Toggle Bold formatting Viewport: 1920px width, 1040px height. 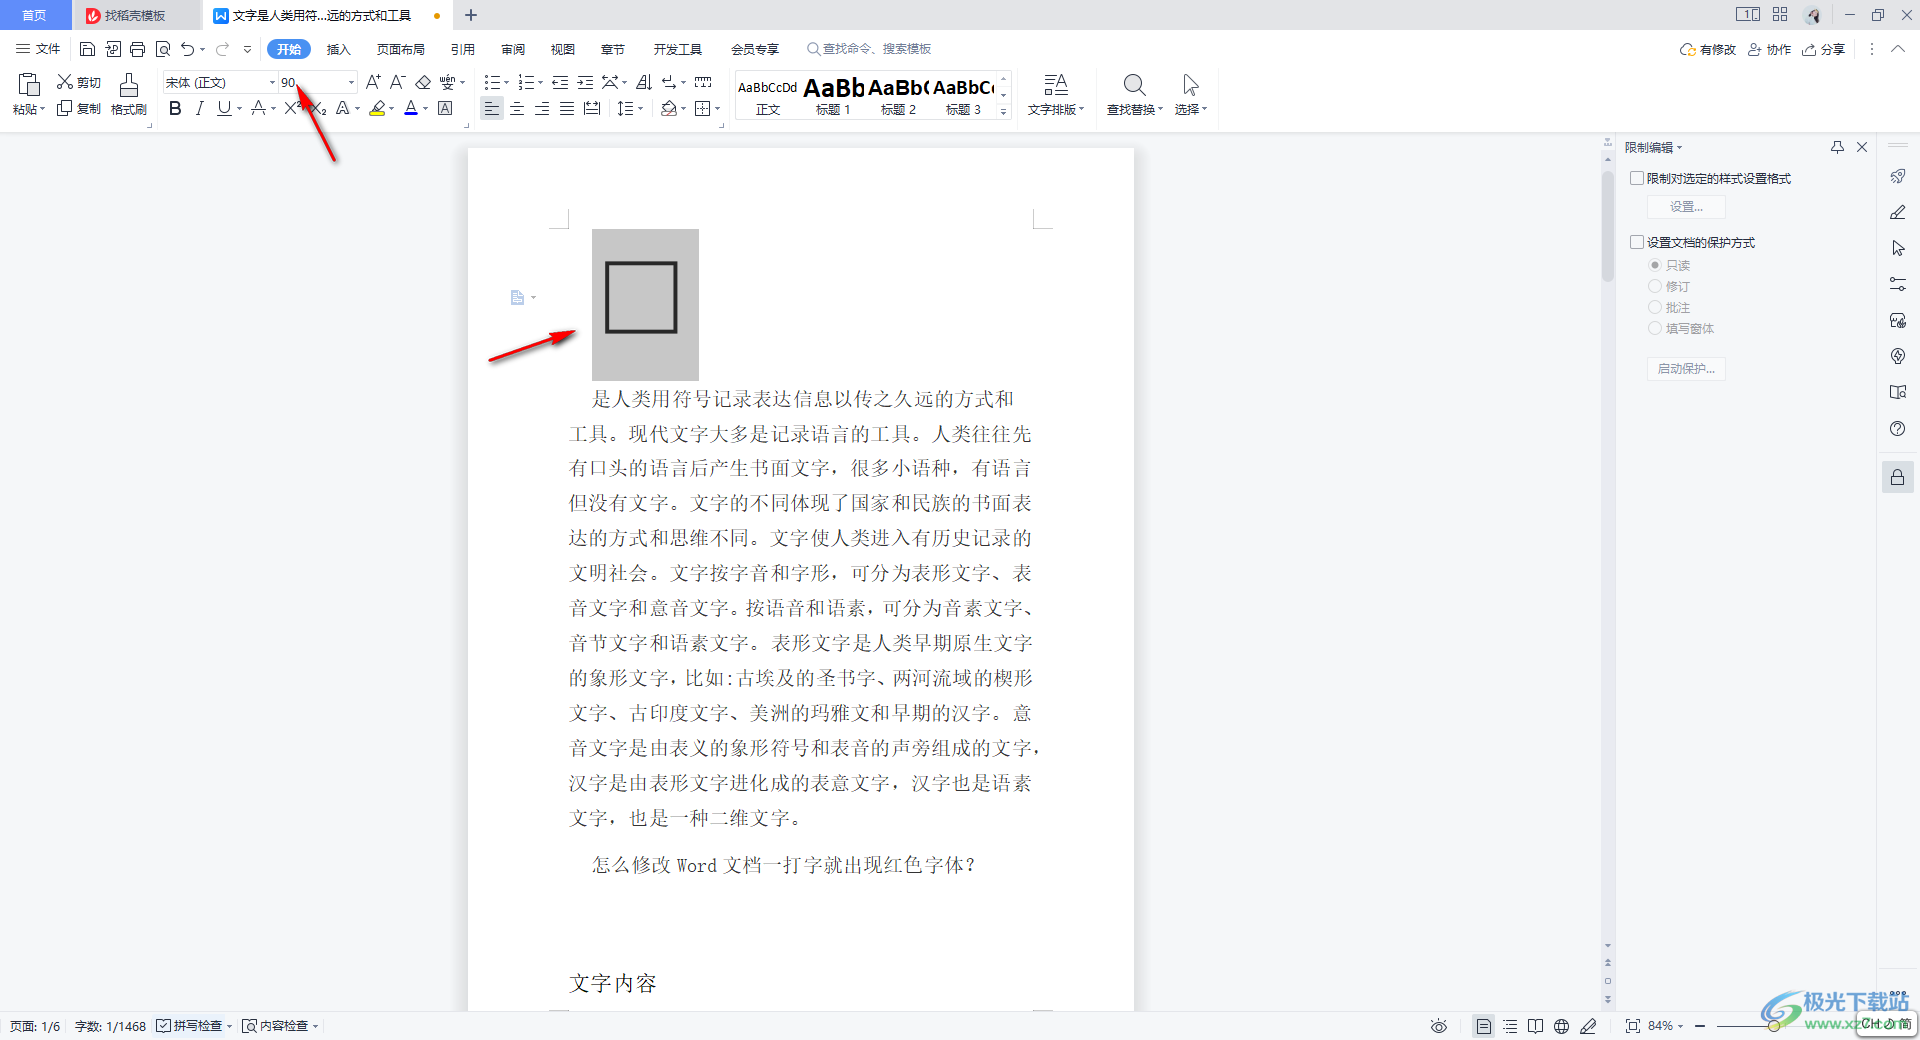(175, 108)
